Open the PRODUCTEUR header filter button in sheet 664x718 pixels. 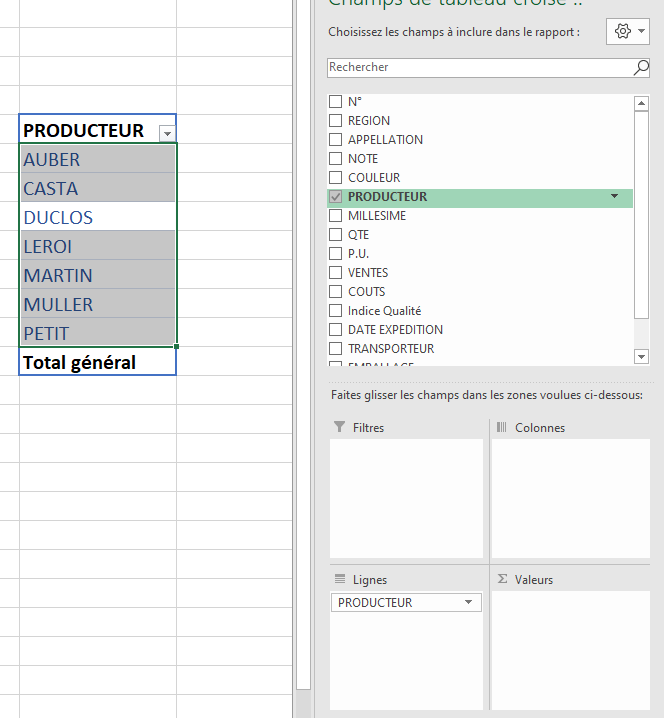coord(167,132)
